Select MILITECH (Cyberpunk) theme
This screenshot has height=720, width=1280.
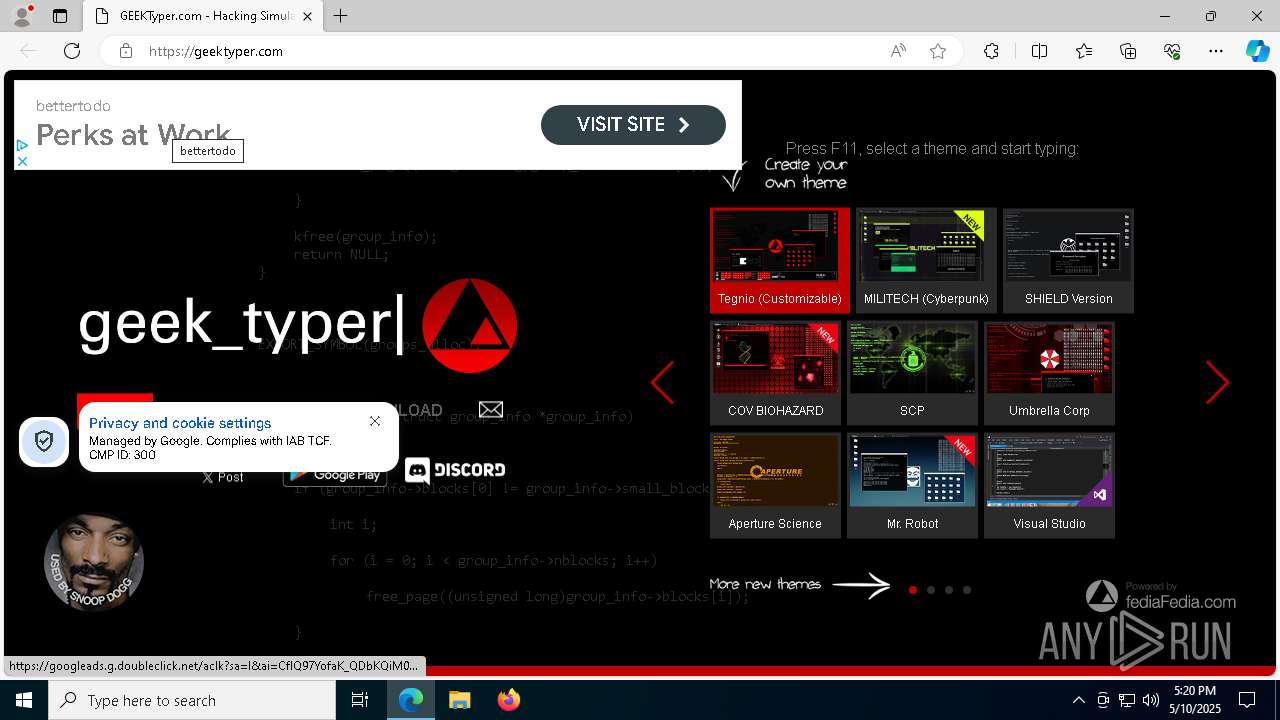click(926, 260)
